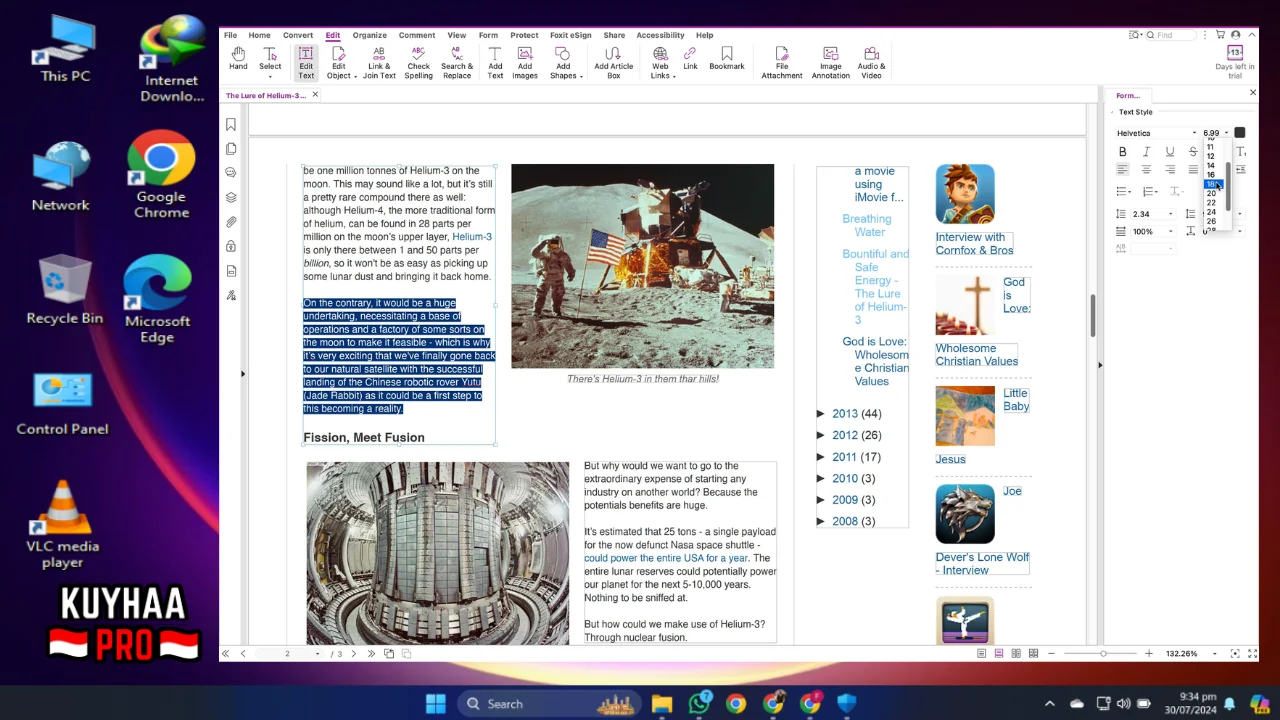1280x720 pixels.
Task: Switch to the Protect tab
Action: (x=524, y=35)
